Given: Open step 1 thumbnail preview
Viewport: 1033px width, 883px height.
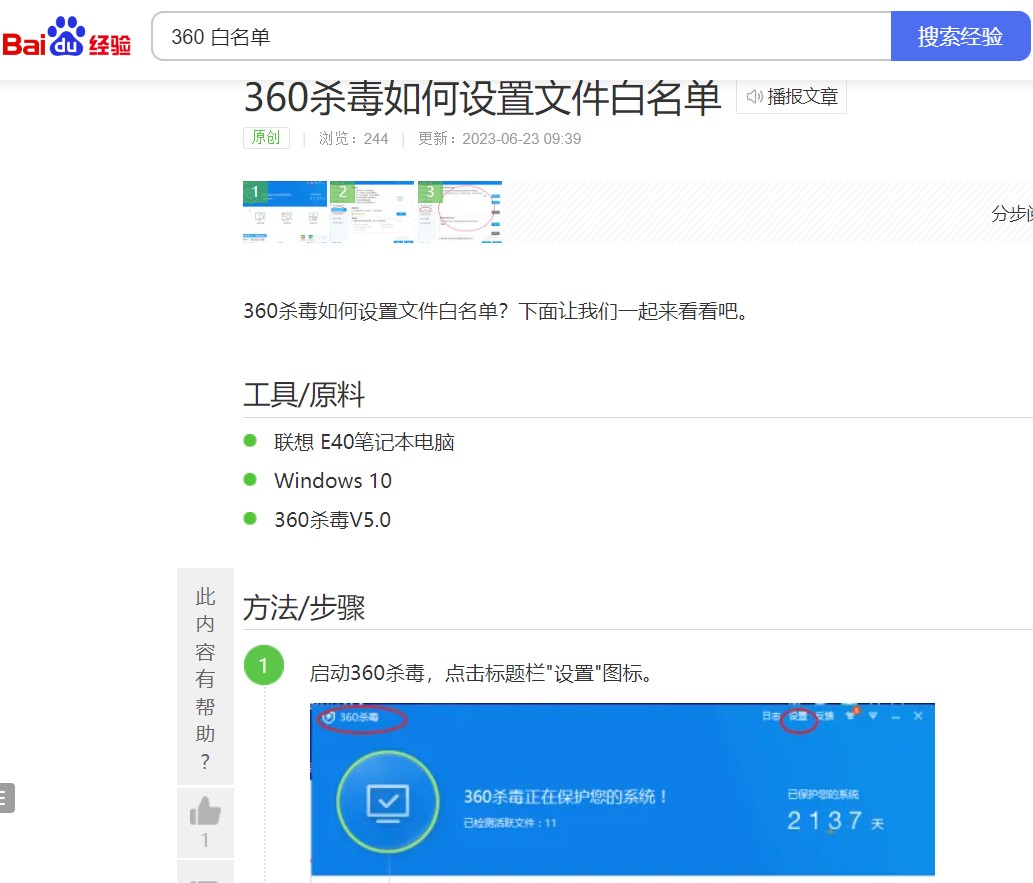Looking at the screenshot, I should coord(284,211).
